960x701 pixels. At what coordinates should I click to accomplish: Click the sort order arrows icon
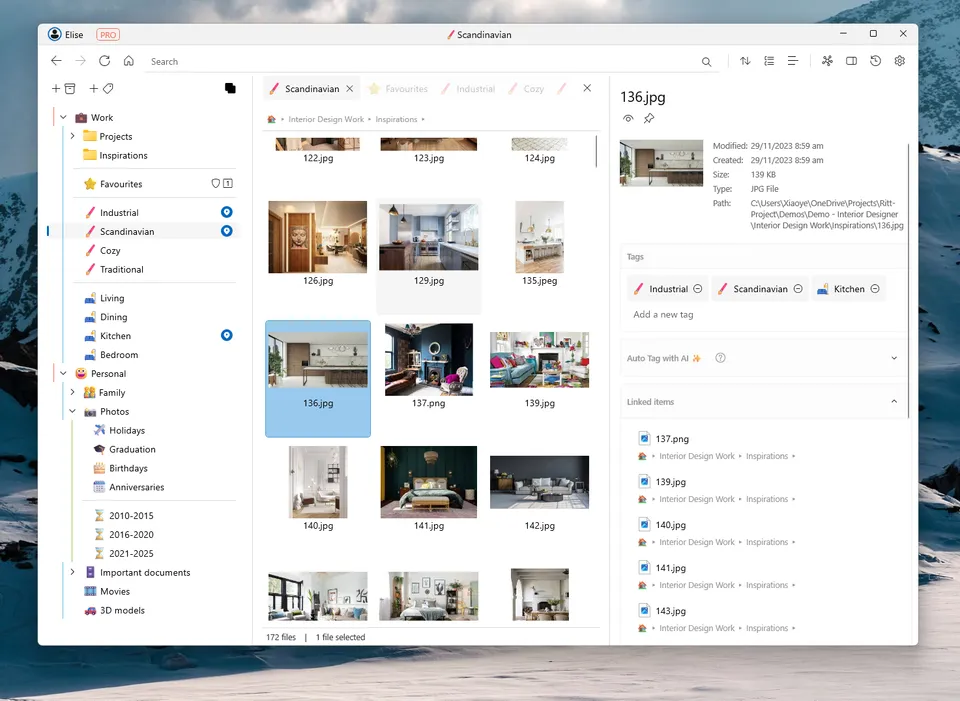[745, 61]
